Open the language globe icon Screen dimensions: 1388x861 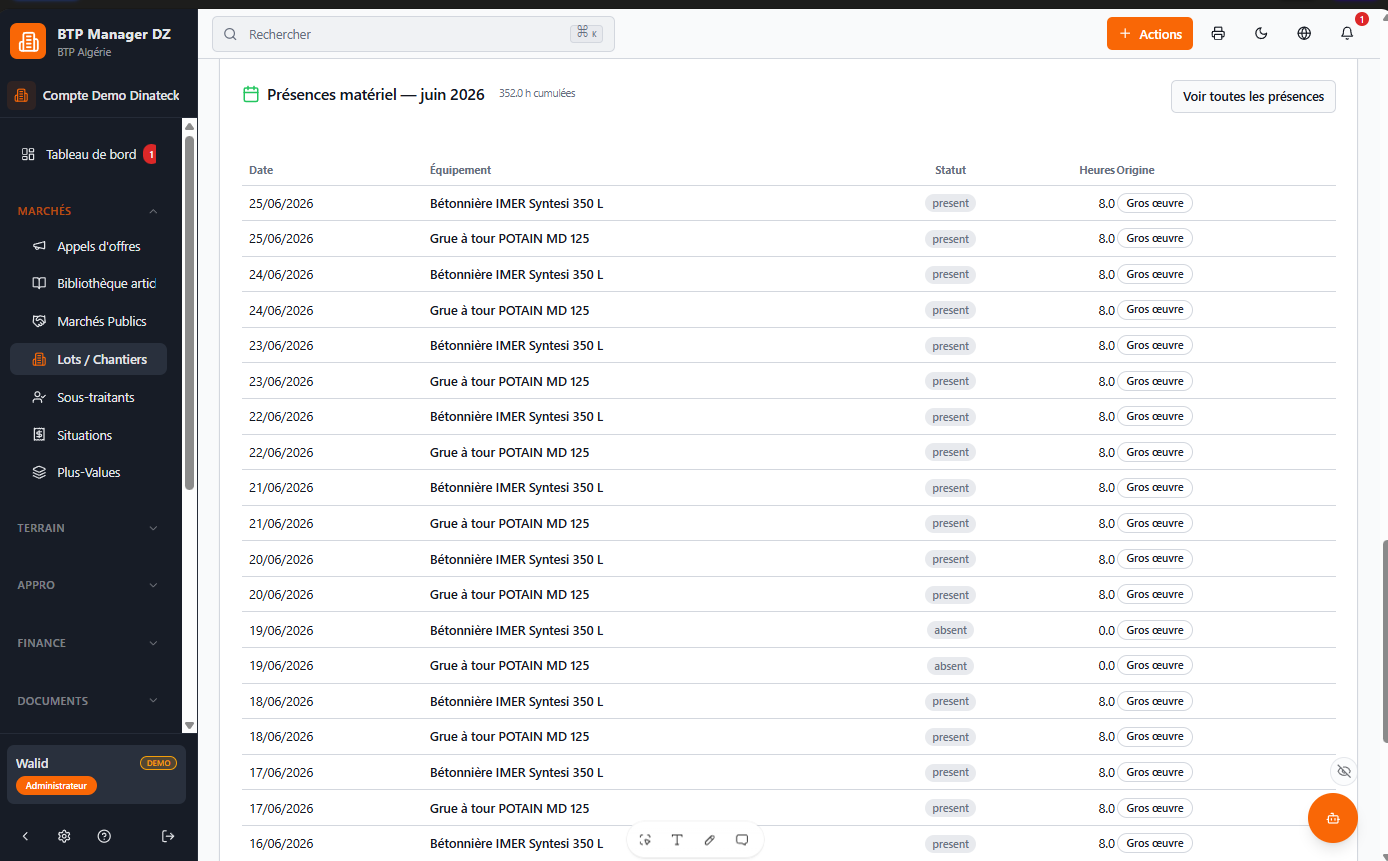click(1304, 34)
